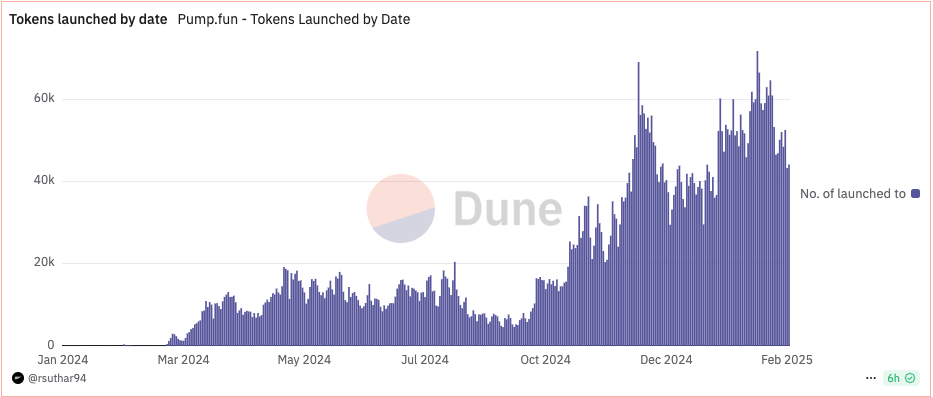Open the @rsuthar94 author profile link

pos(57,378)
